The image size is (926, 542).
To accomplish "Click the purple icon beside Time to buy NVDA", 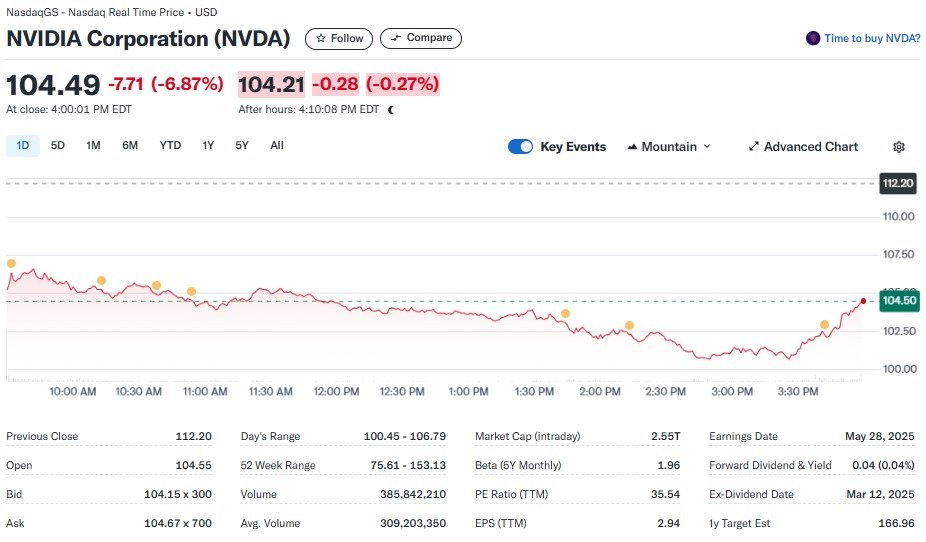I will click(813, 38).
